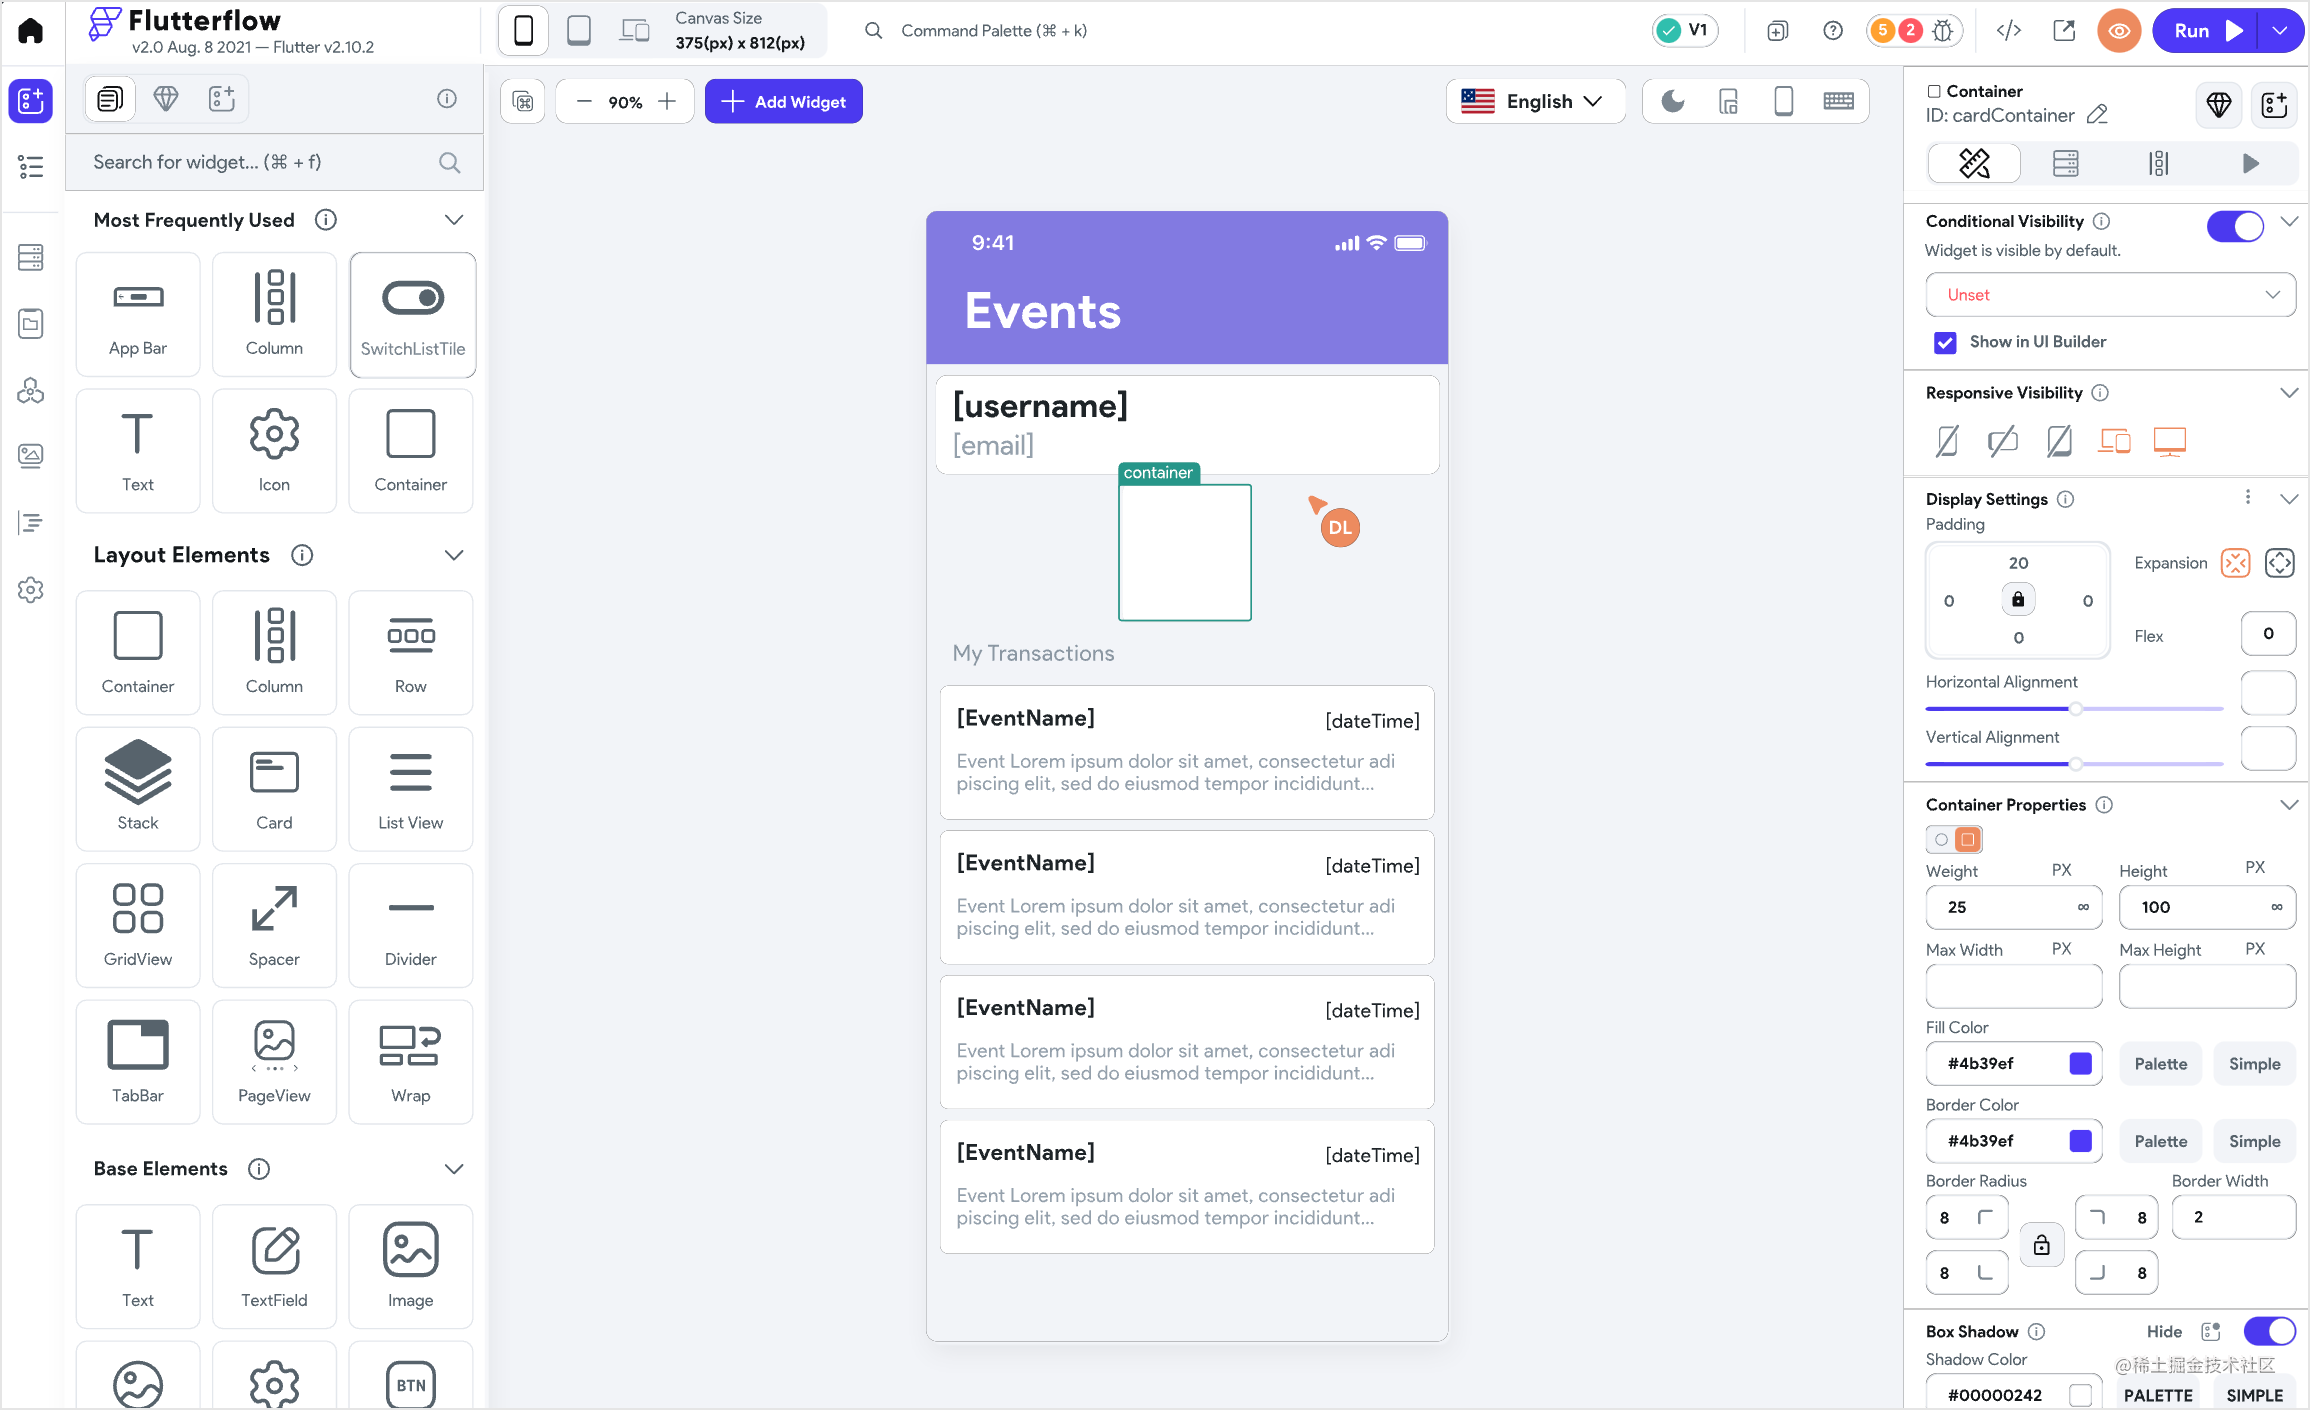This screenshot has width=2310, height=1410.
Task: Select the widget palette sidebar icon
Action: tap(31, 101)
